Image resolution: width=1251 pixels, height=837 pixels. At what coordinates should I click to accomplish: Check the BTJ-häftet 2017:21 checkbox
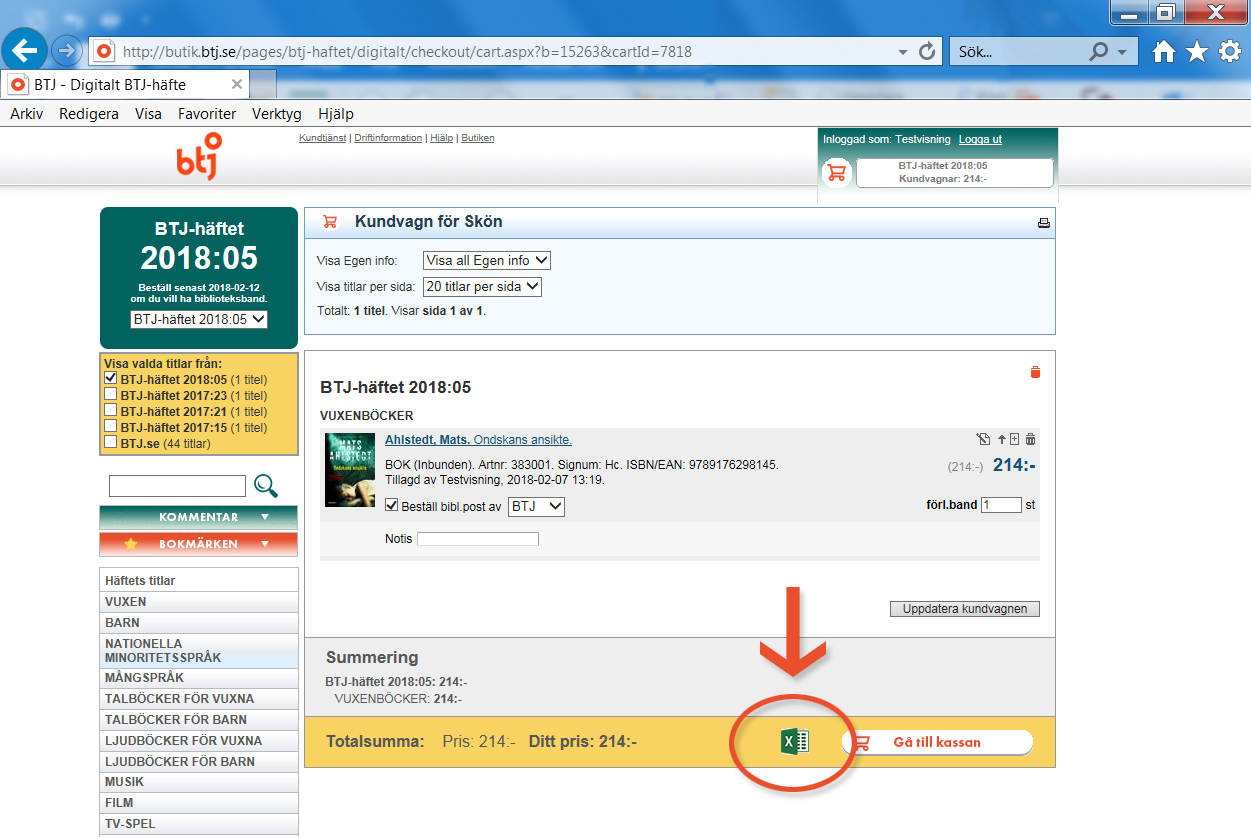point(111,411)
